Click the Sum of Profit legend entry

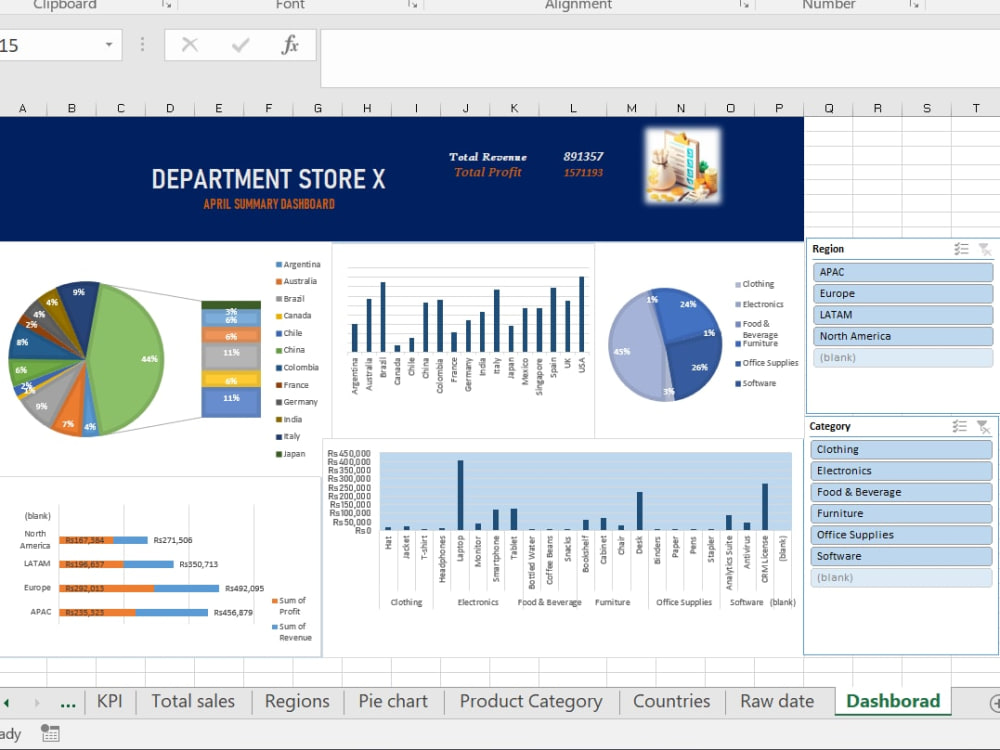[289, 606]
